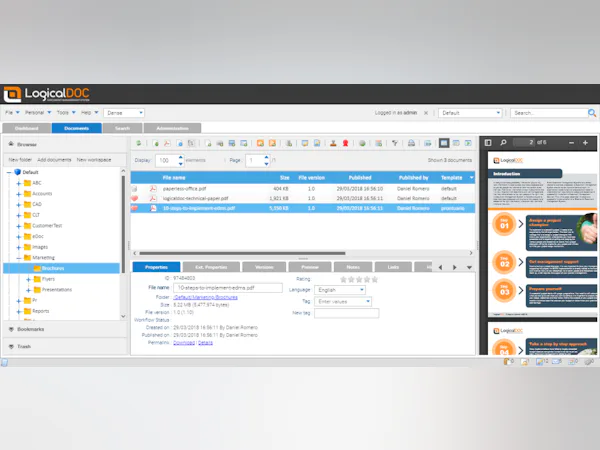Click the New tag input field
Viewport: 600px width, 450px height.
click(347, 313)
